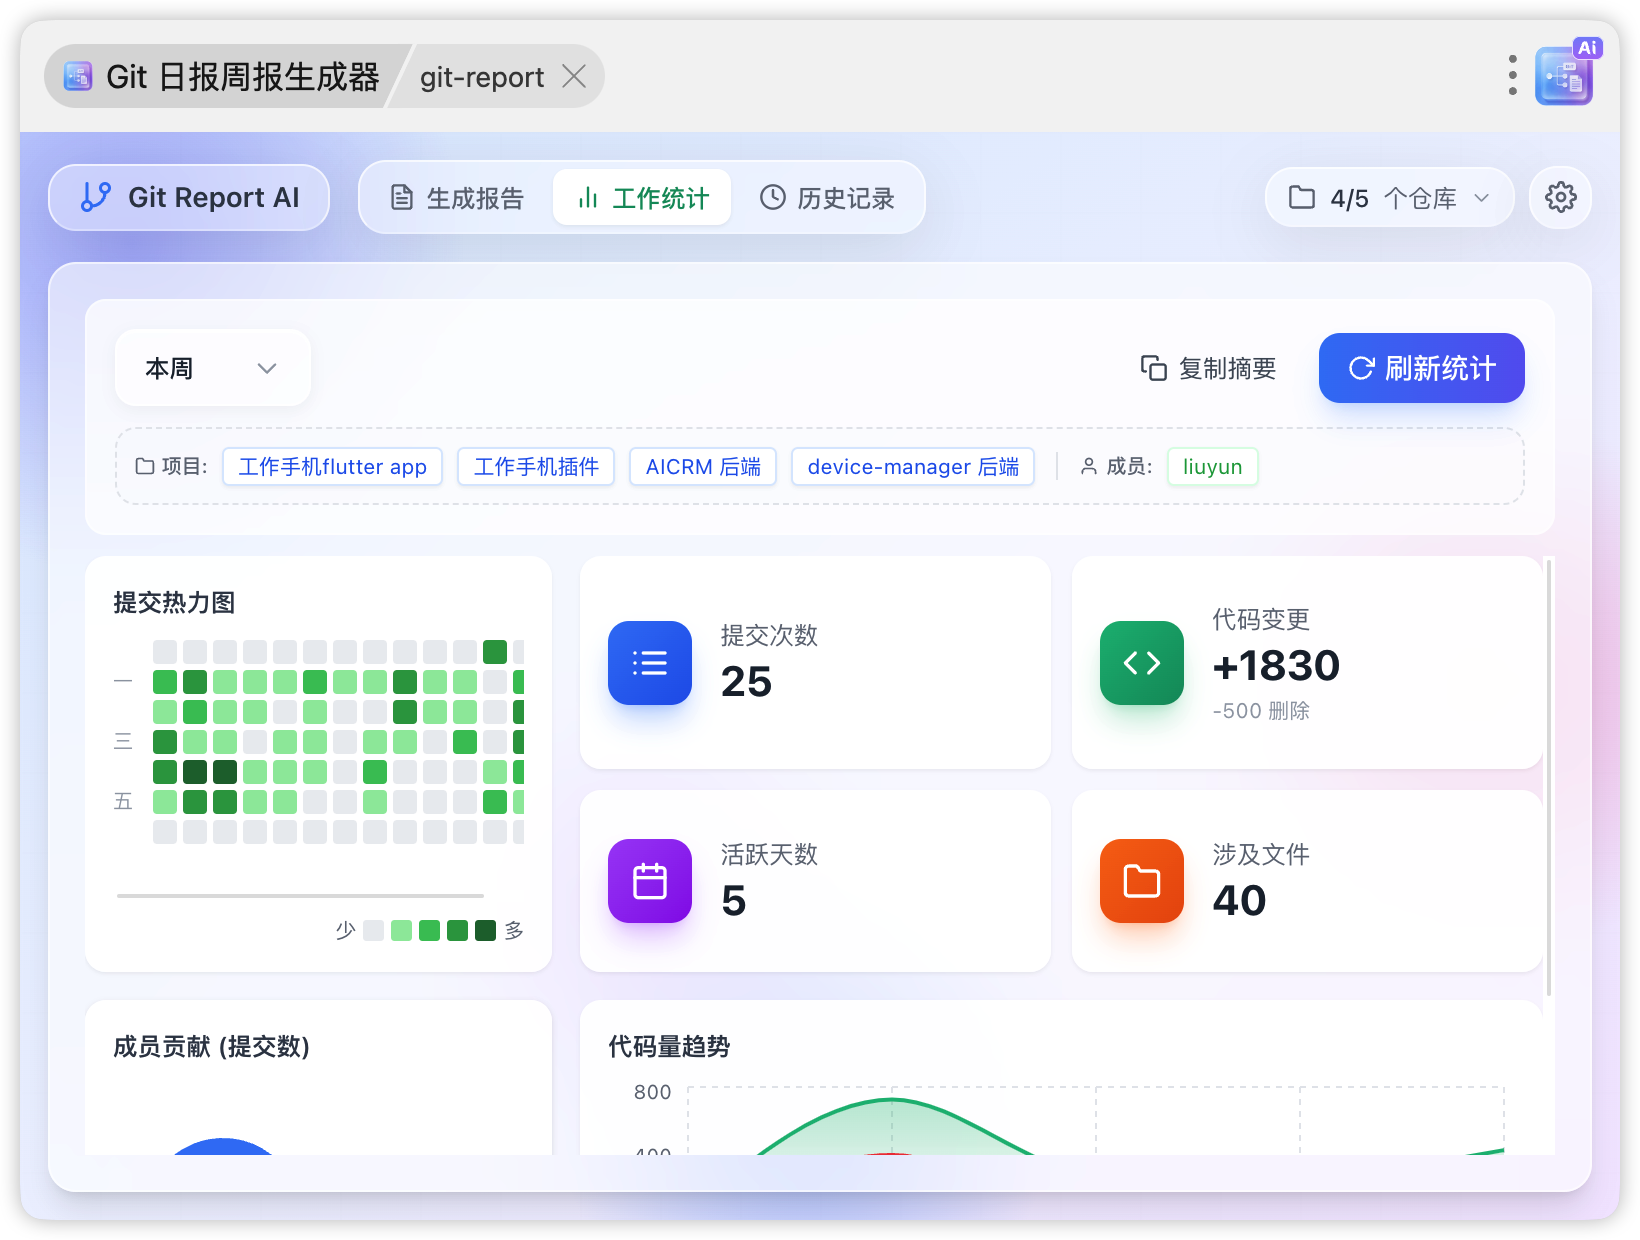Image resolution: width=1640 pixels, height=1240 pixels.
Task: Click the orange files folder icon
Action: [x=1142, y=881]
